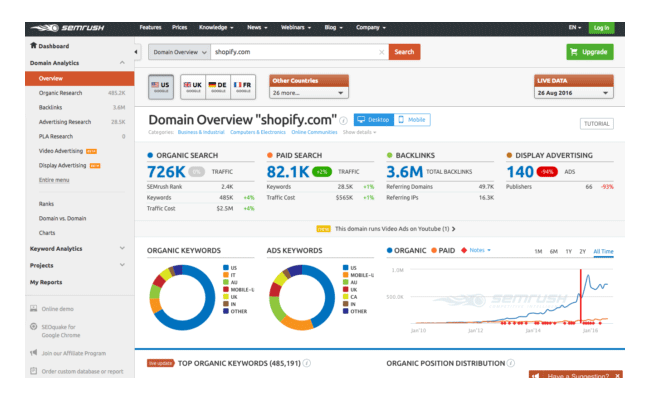
Task: Switch to Desktop data view
Action: tap(374, 120)
